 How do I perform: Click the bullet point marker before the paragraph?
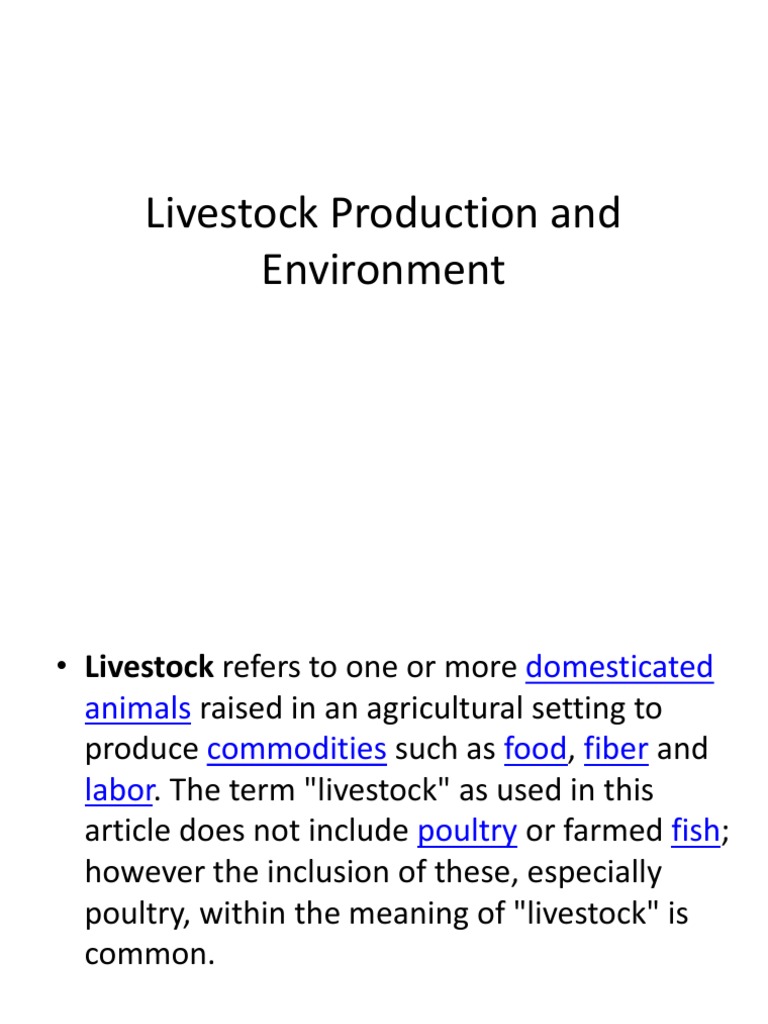point(61,667)
